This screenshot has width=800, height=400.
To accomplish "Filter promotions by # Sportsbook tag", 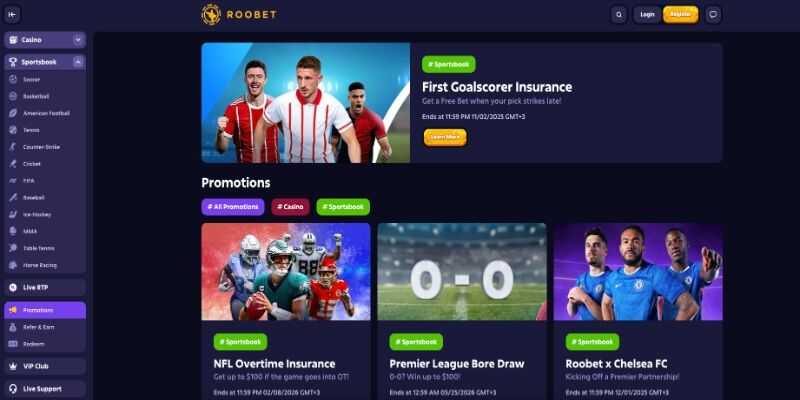I will (x=343, y=207).
